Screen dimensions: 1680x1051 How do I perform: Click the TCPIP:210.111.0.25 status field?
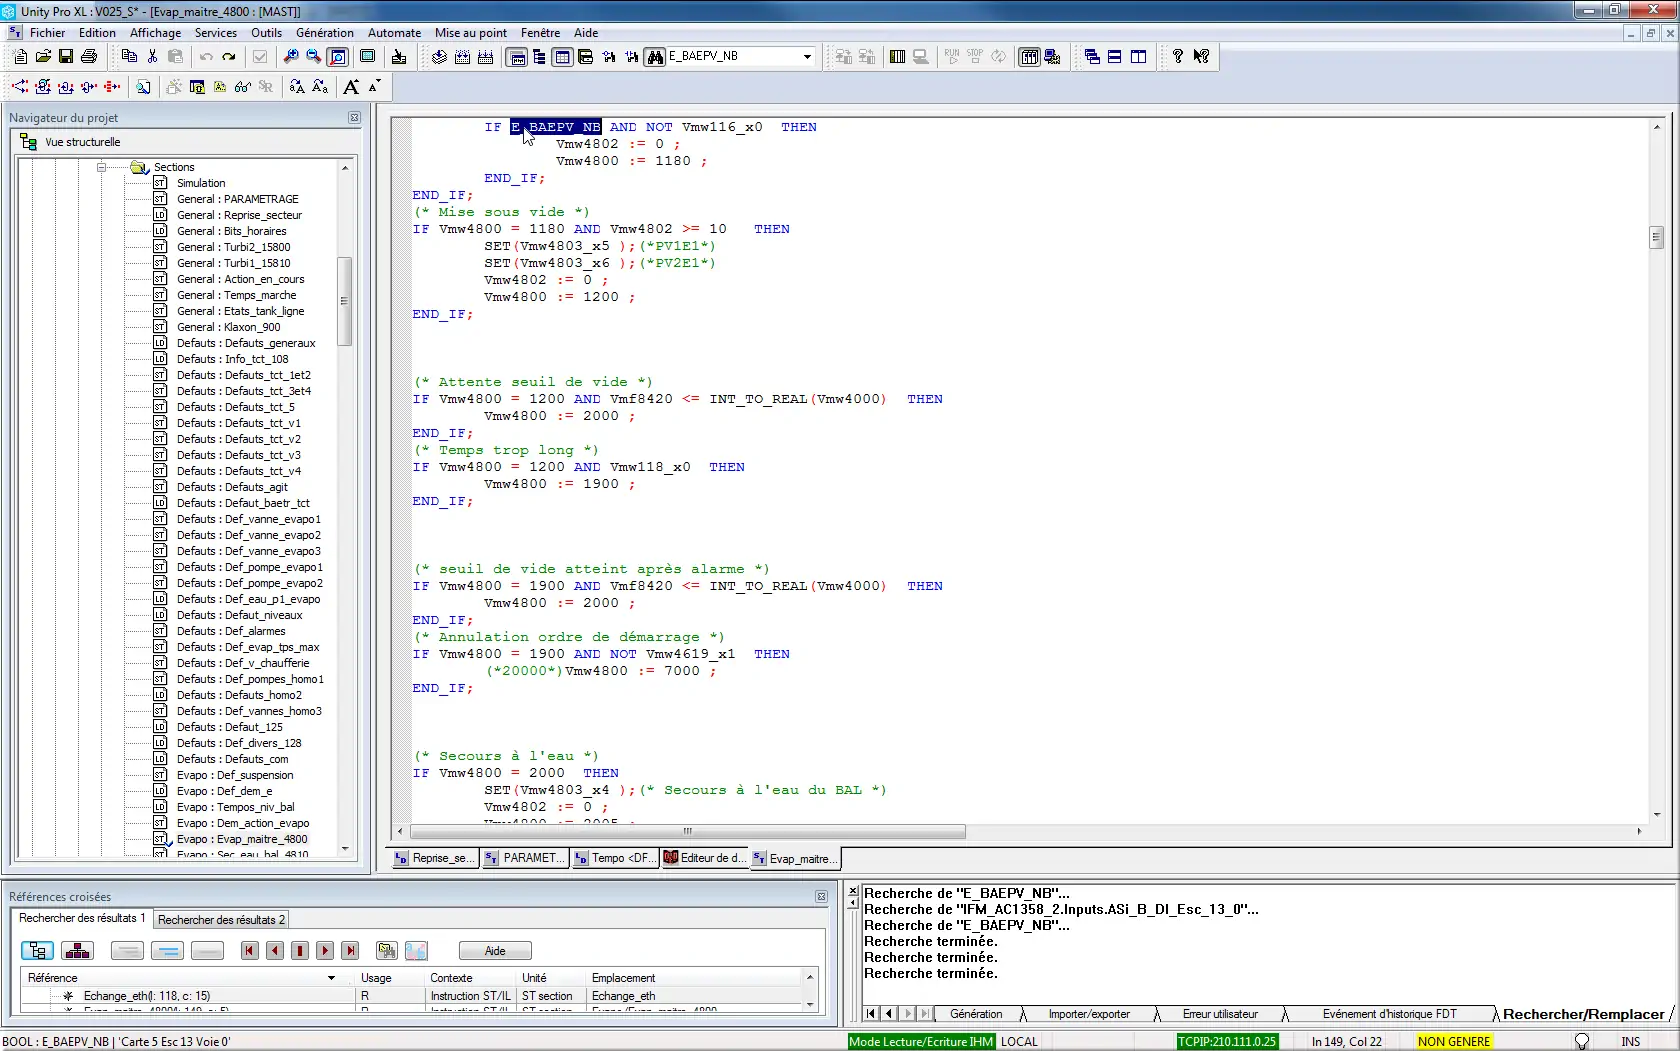(1227, 1042)
